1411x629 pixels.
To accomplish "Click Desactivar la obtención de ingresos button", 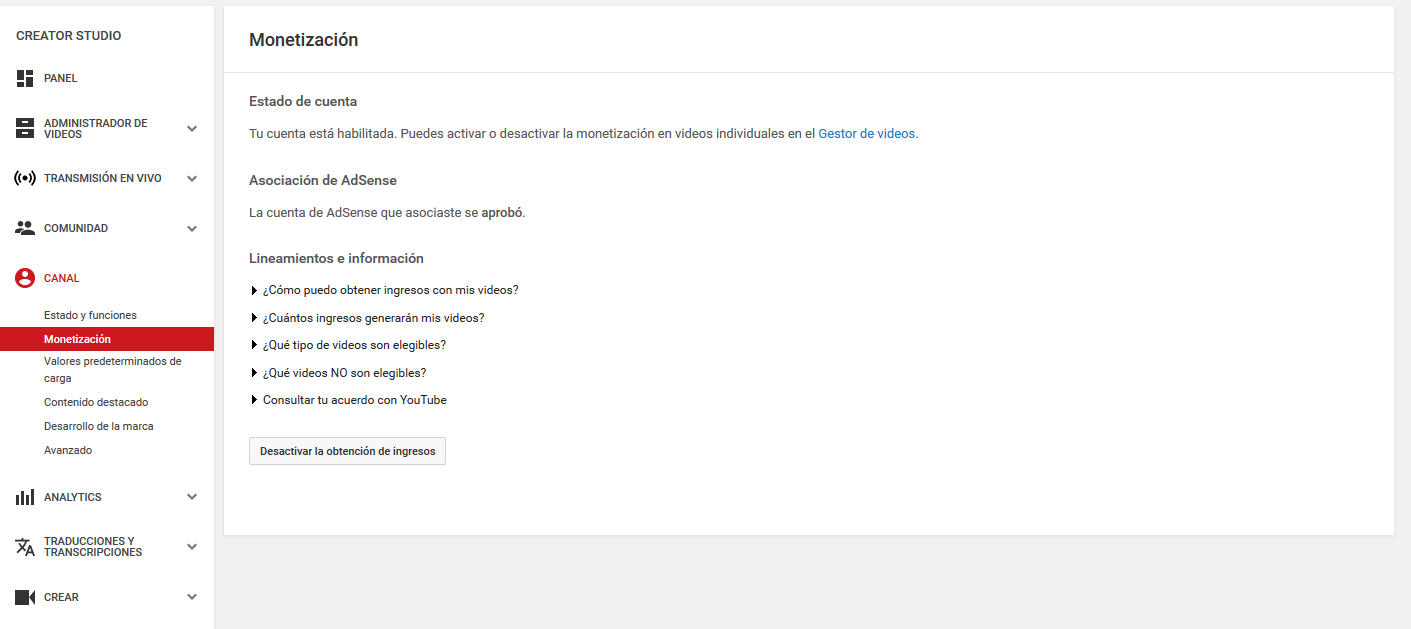I will pyautogui.click(x=347, y=451).
